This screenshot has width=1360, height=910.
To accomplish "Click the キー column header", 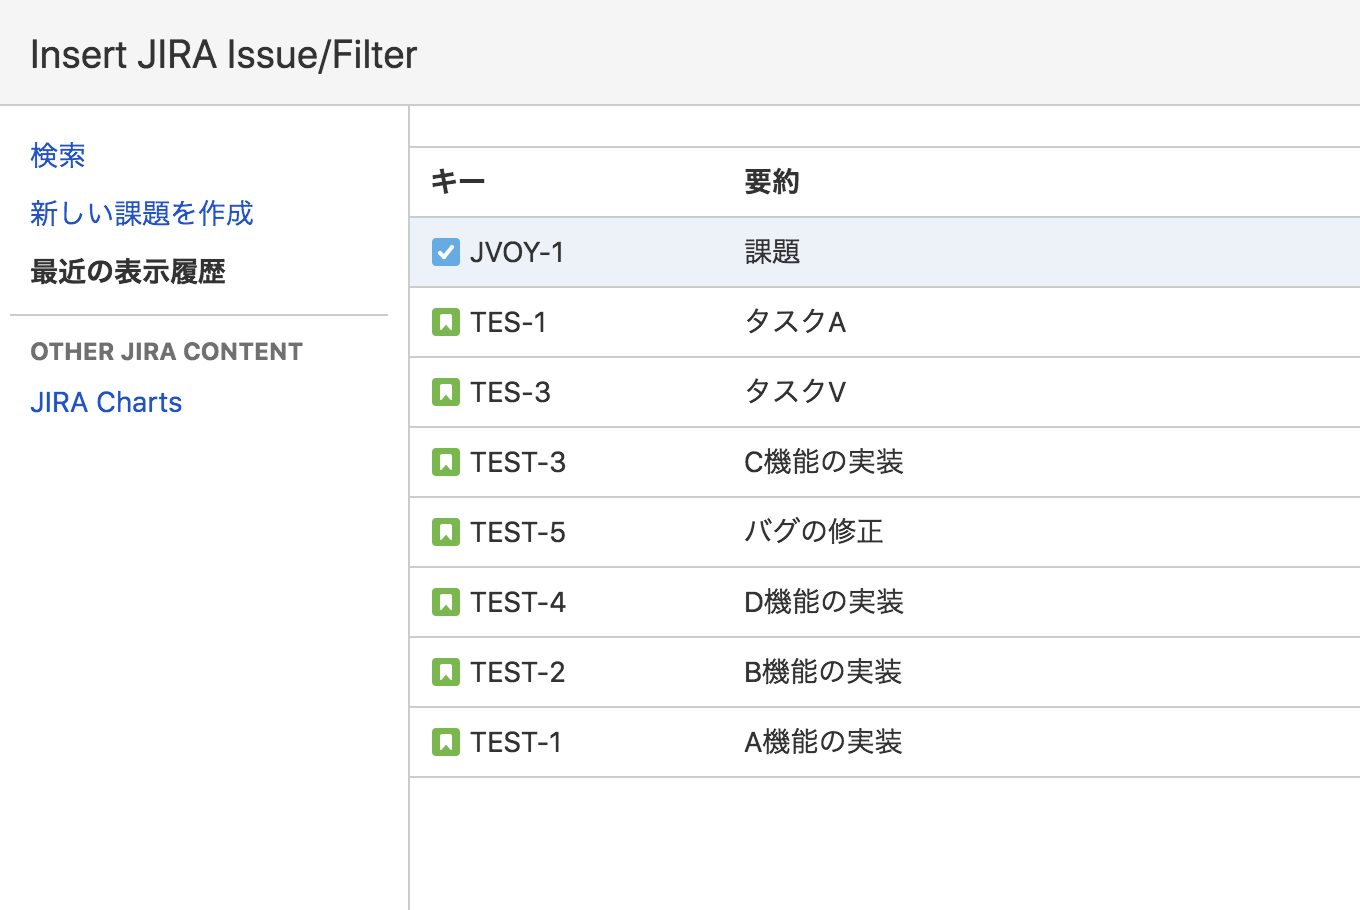I will [x=458, y=182].
